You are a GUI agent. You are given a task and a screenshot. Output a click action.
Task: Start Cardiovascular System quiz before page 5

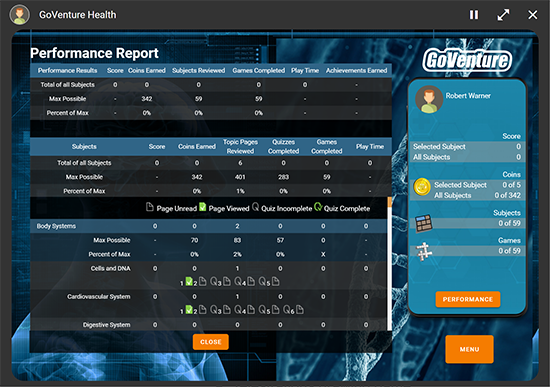pyautogui.click(x=262, y=309)
